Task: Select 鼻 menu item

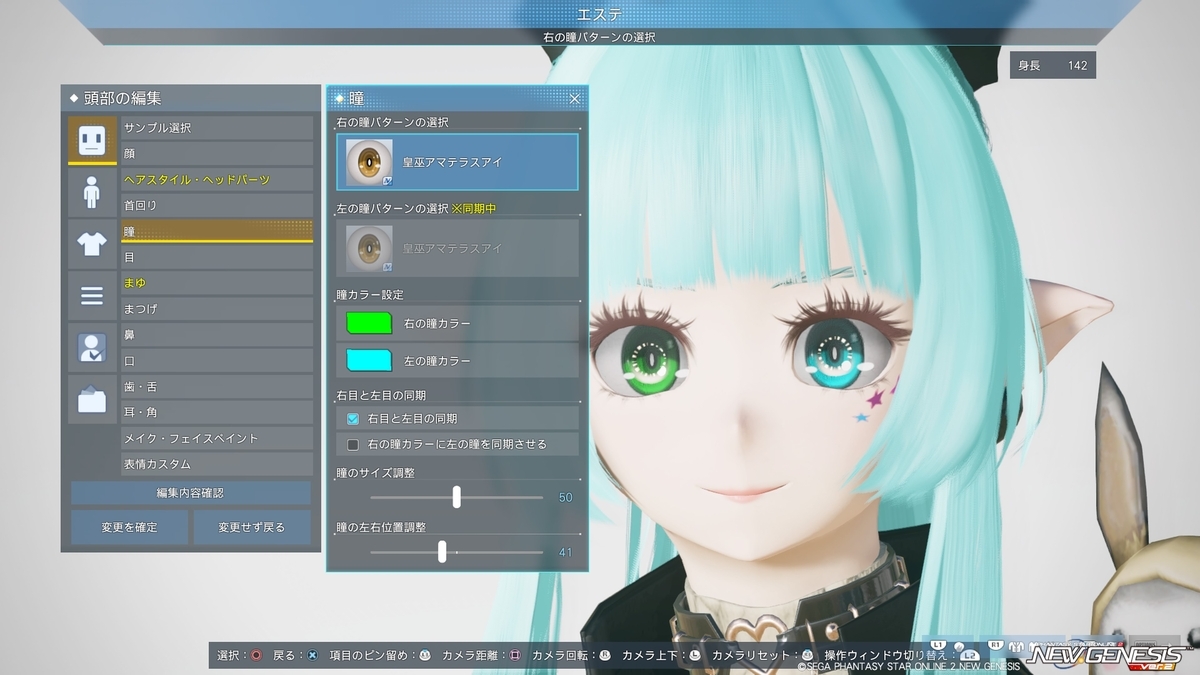Action: pos(217,335)
